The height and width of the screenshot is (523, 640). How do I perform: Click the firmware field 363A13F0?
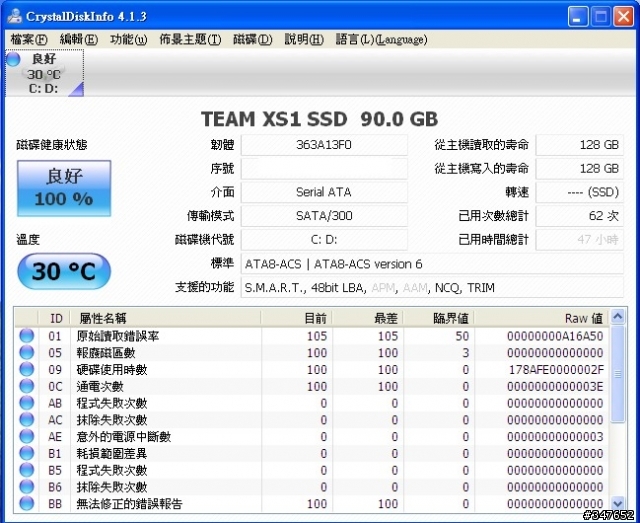pos(324,145)
